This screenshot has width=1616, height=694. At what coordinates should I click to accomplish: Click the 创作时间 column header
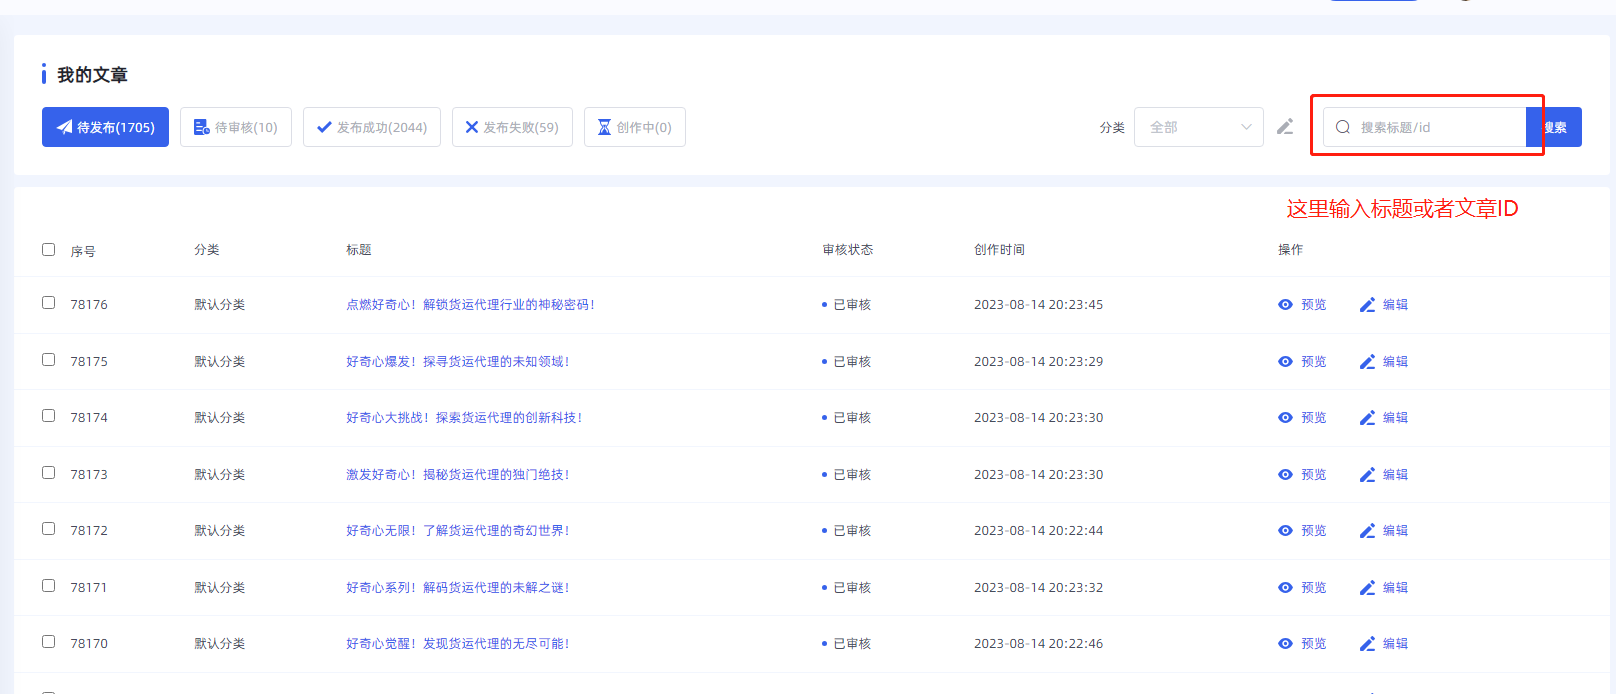click(999, 250)
